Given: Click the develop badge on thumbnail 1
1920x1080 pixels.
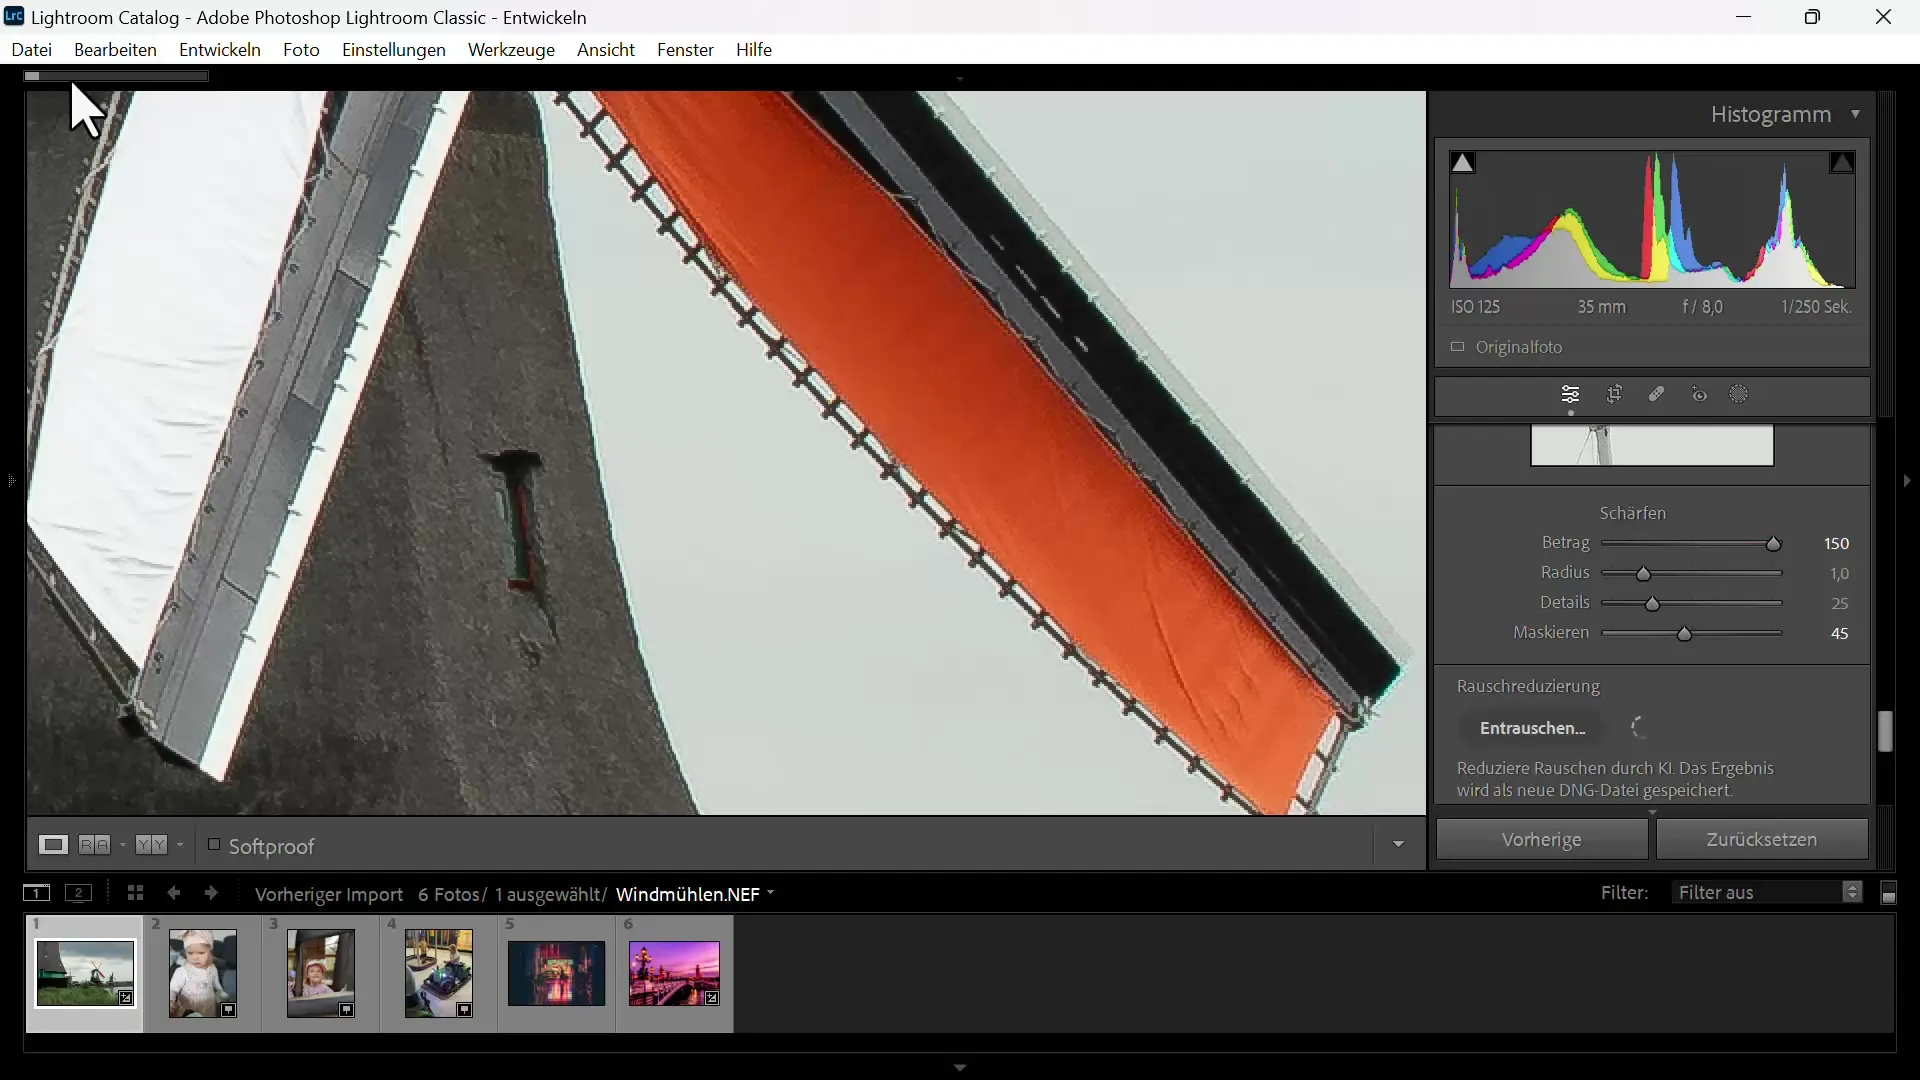Looking at the screenshot, I should [x=126, y=998].
